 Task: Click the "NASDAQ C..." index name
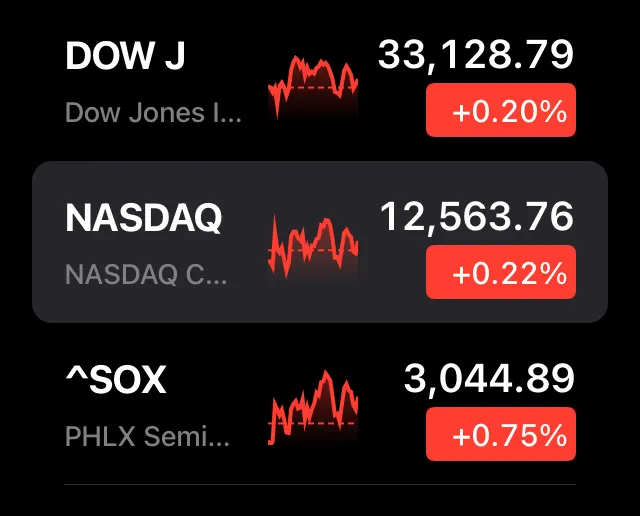146,273
